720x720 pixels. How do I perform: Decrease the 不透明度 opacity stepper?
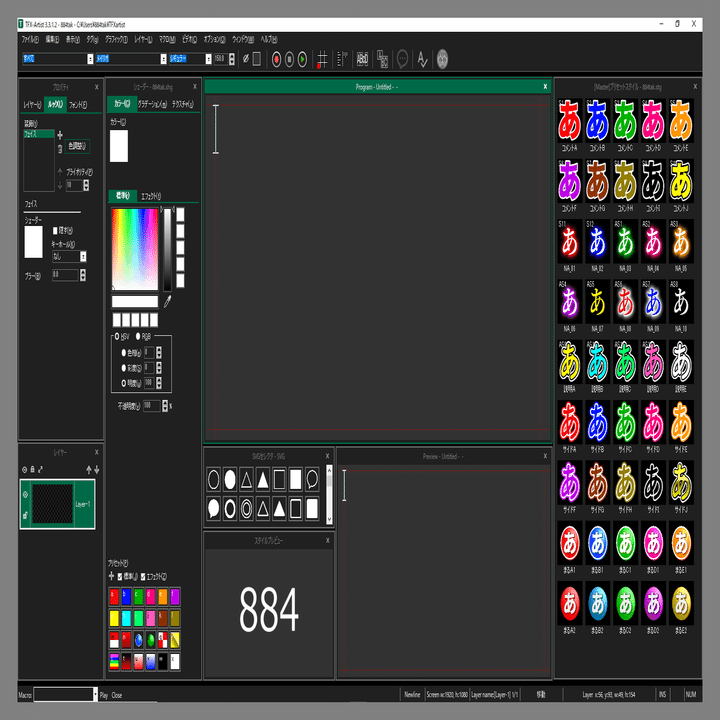pyautogui.click(x=165, y=409)
